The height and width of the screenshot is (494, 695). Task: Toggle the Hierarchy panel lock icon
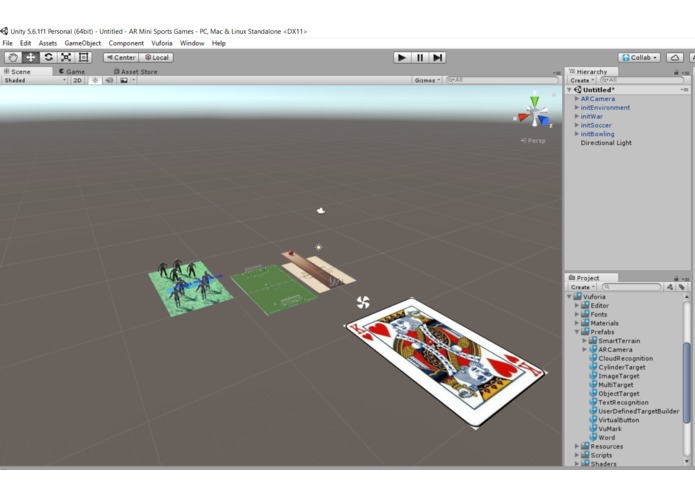pyautogui.click(x=676, y=72)
